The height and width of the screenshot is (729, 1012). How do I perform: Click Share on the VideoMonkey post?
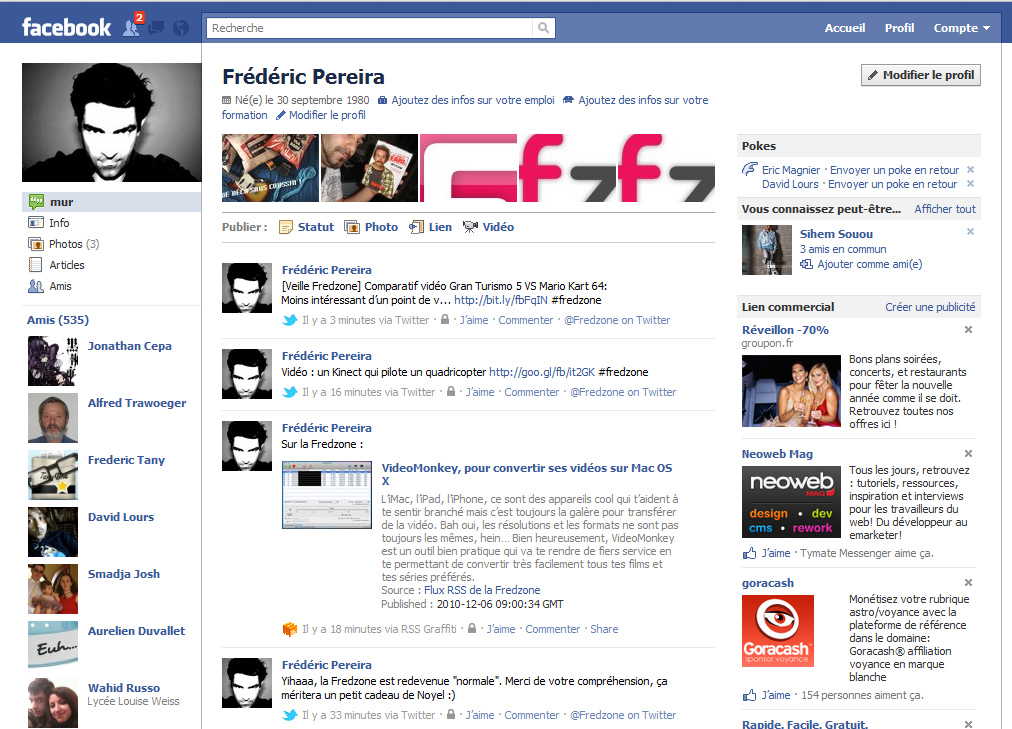(604, 629)
